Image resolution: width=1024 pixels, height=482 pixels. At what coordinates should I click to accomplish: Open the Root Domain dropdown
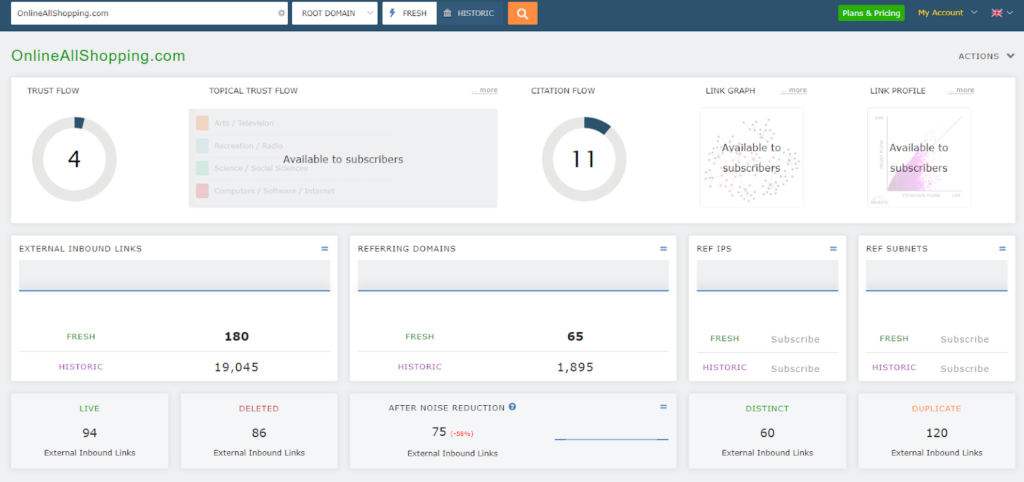click(334, 13)
